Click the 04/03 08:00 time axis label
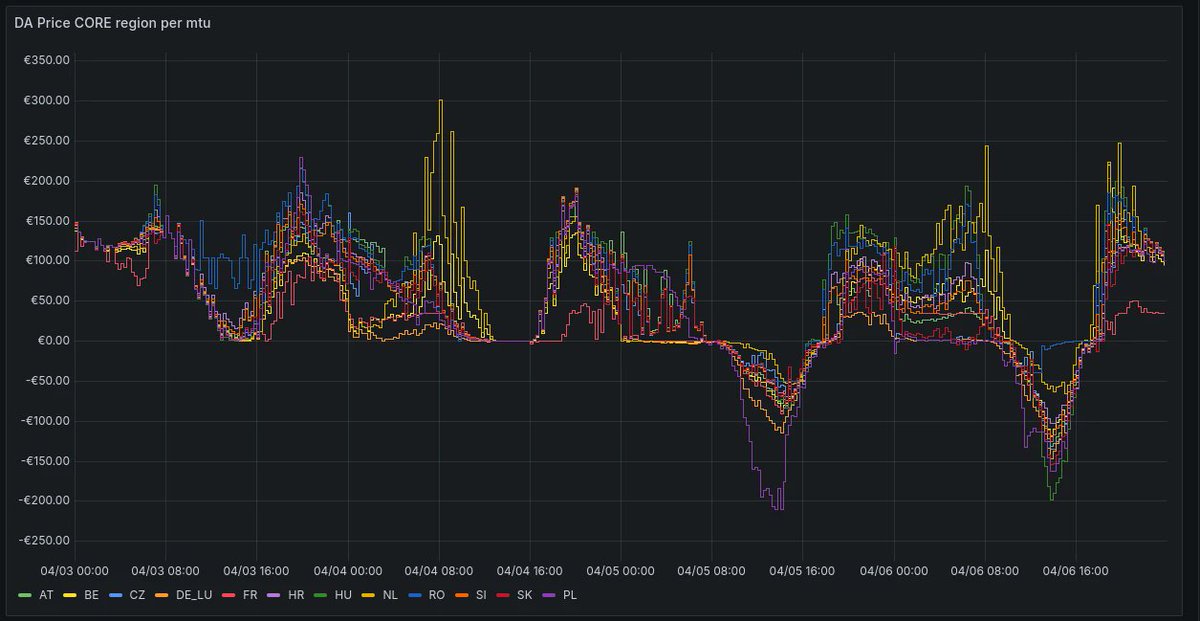Screen dimensions: 1200x621 165,571
